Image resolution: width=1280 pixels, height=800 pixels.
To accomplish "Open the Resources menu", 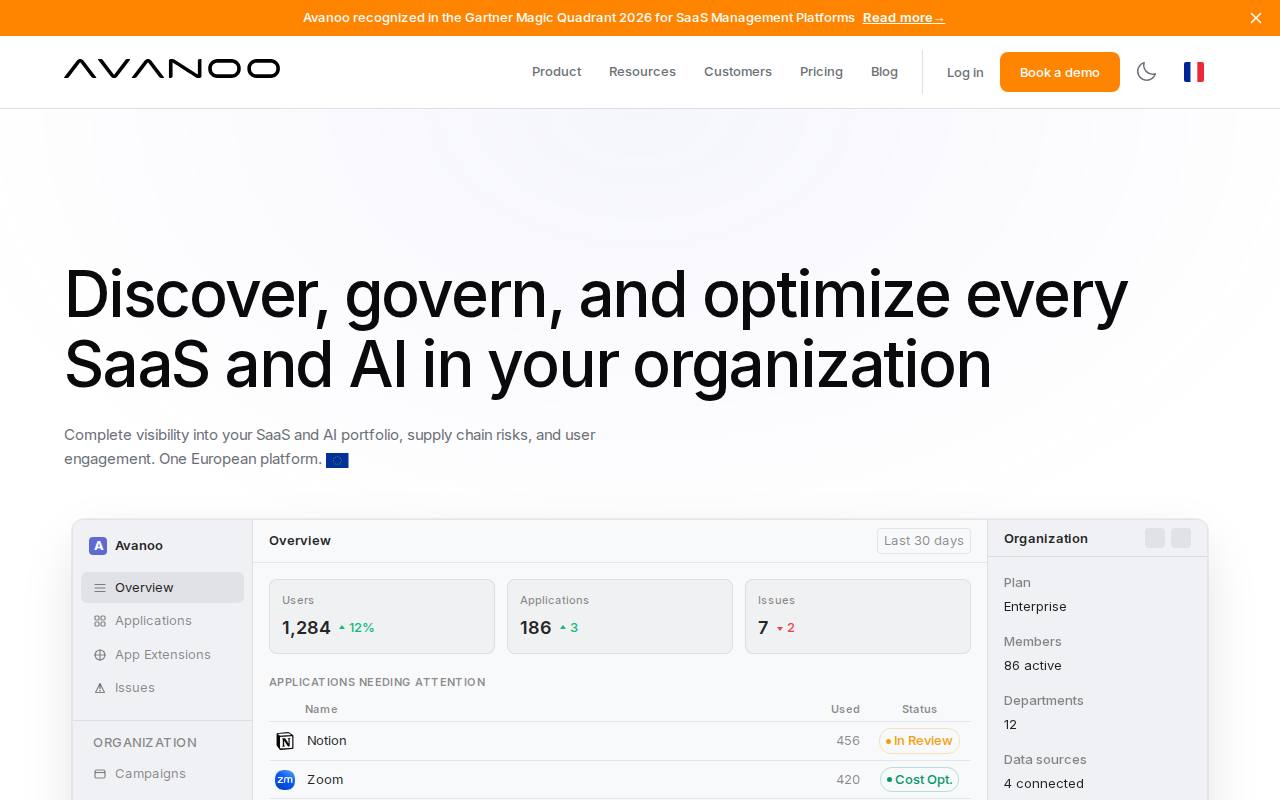I will tap(642, 72).
